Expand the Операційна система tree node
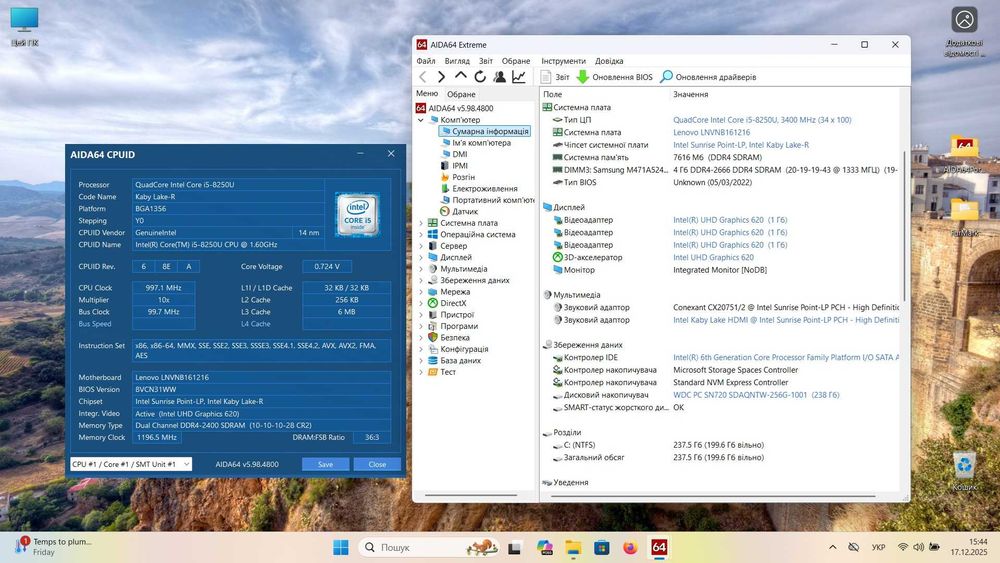Image resolution: width=1000 pixels, height=563 pixels. 421,235
